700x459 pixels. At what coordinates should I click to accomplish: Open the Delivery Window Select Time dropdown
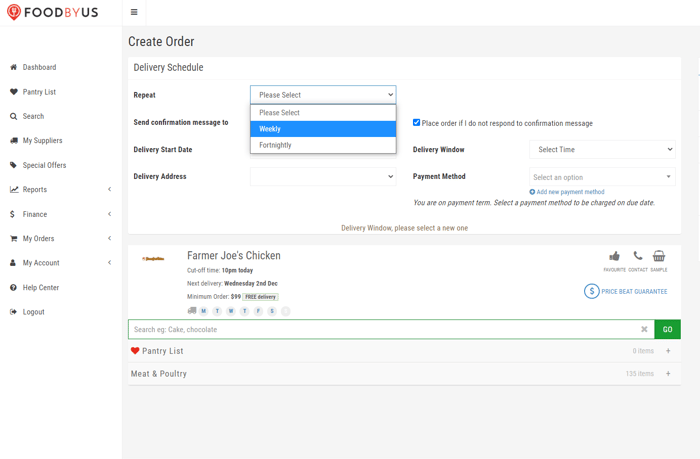click(602, 150)
